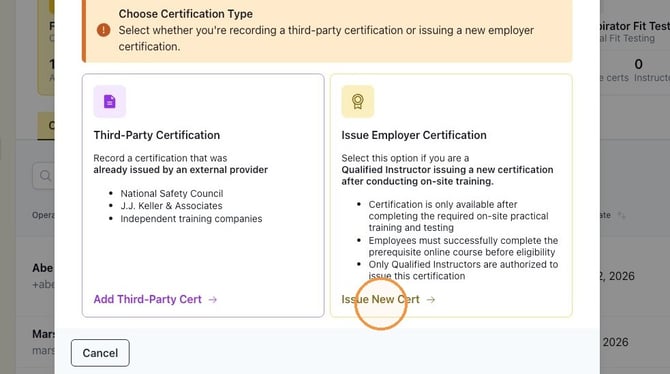Click arrow beside Add Third-Party Cert
The height and width of the screenshot is (374, 670).
(x=212, y=300)
